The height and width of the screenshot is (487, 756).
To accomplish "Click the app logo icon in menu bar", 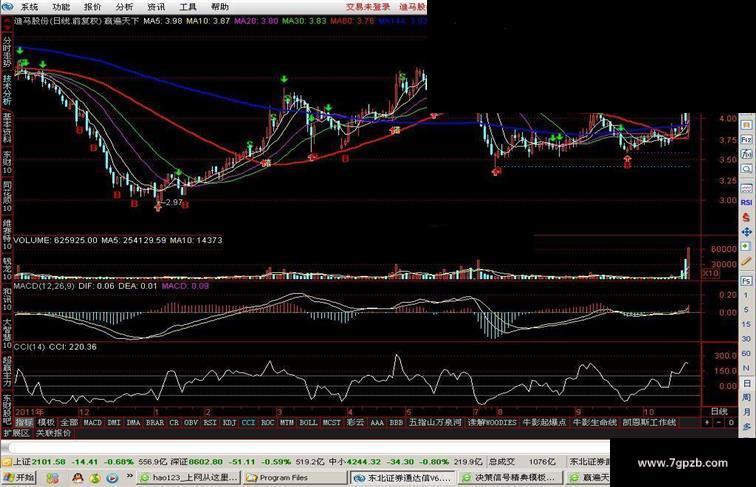I will pos(7,7).
